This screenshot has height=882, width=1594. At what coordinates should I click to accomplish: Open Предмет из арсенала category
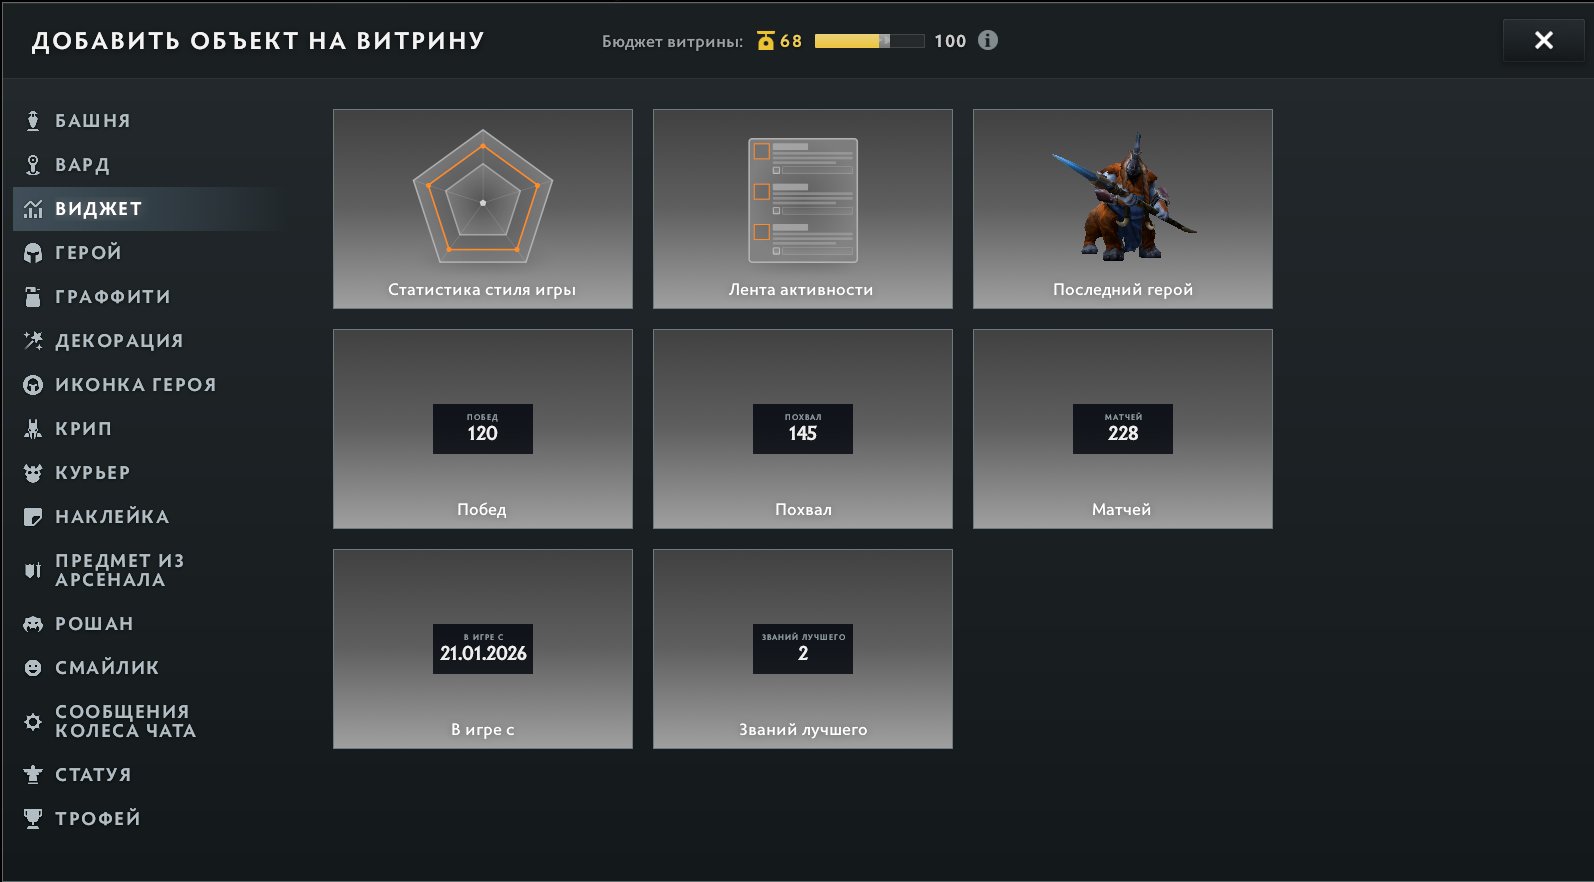coord(119,570)
